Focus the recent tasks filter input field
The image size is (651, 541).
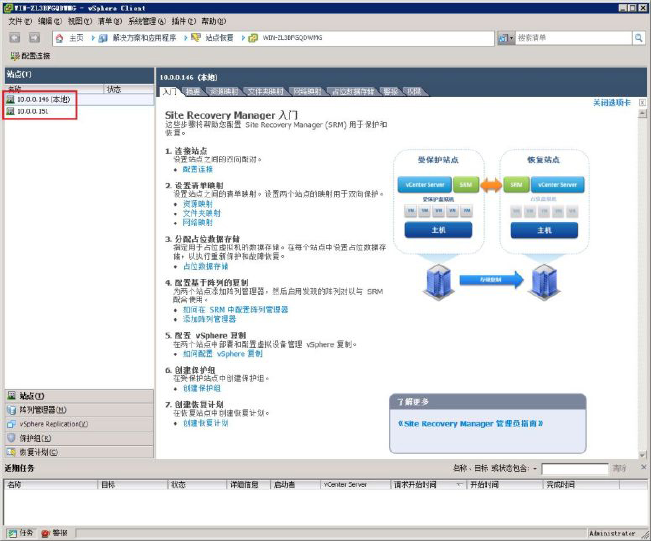[x=575, y=469]
